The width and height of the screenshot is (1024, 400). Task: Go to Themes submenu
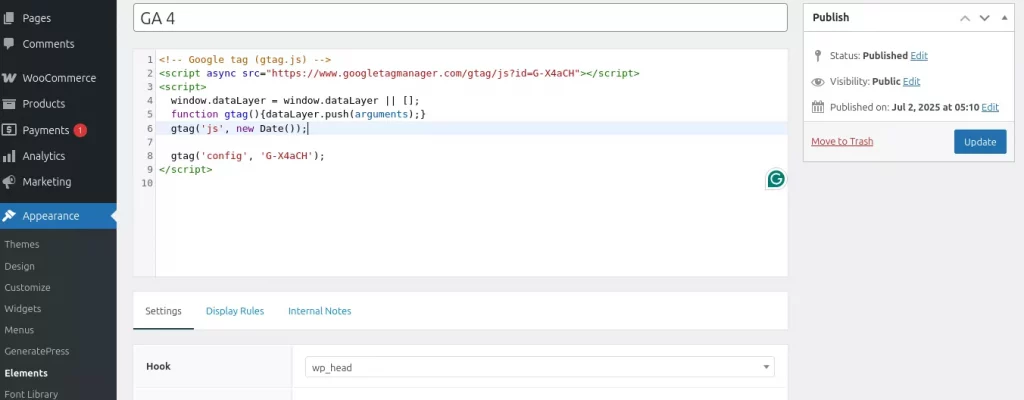click(x=22, y=244)
